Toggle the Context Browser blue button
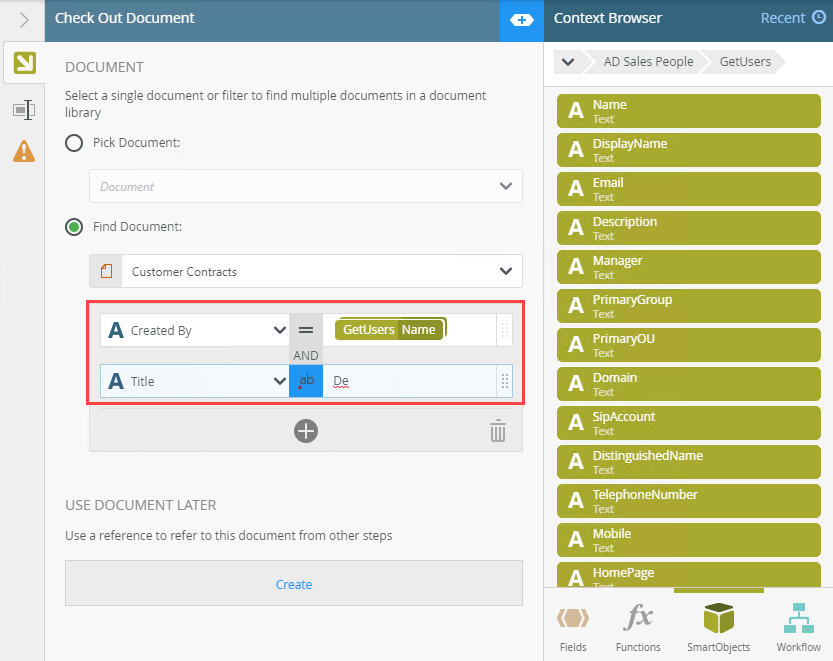833x661 pixels. [521, 19]
